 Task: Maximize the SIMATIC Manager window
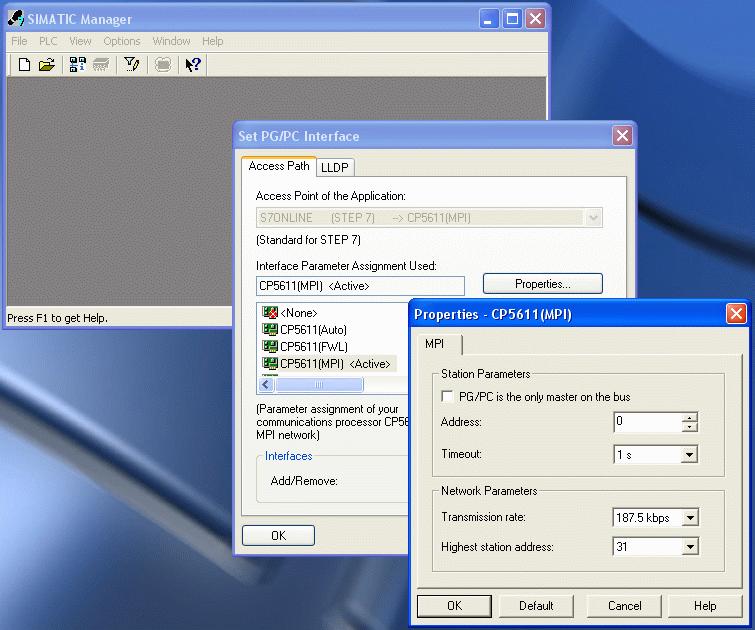(x=512, y=19)
